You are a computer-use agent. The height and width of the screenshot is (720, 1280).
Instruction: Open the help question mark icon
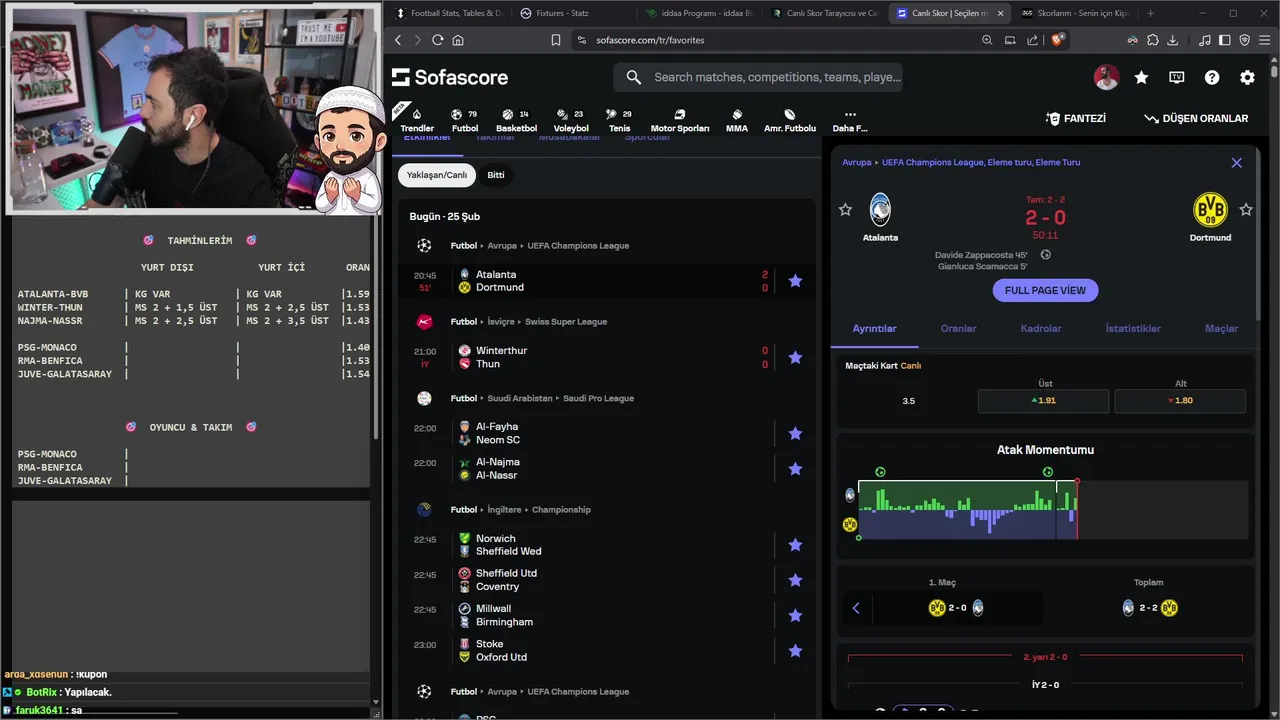[1212, 77]
